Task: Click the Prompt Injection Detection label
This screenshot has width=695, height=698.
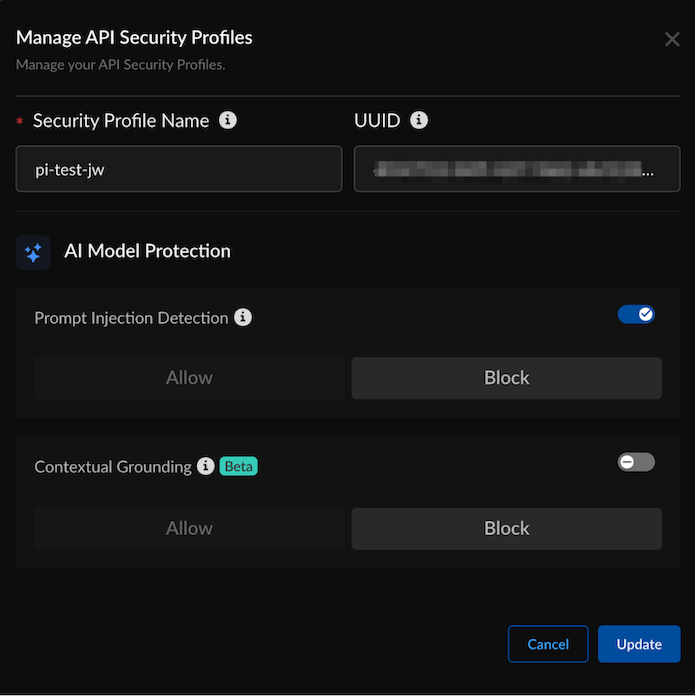Action: click(131, 318)
